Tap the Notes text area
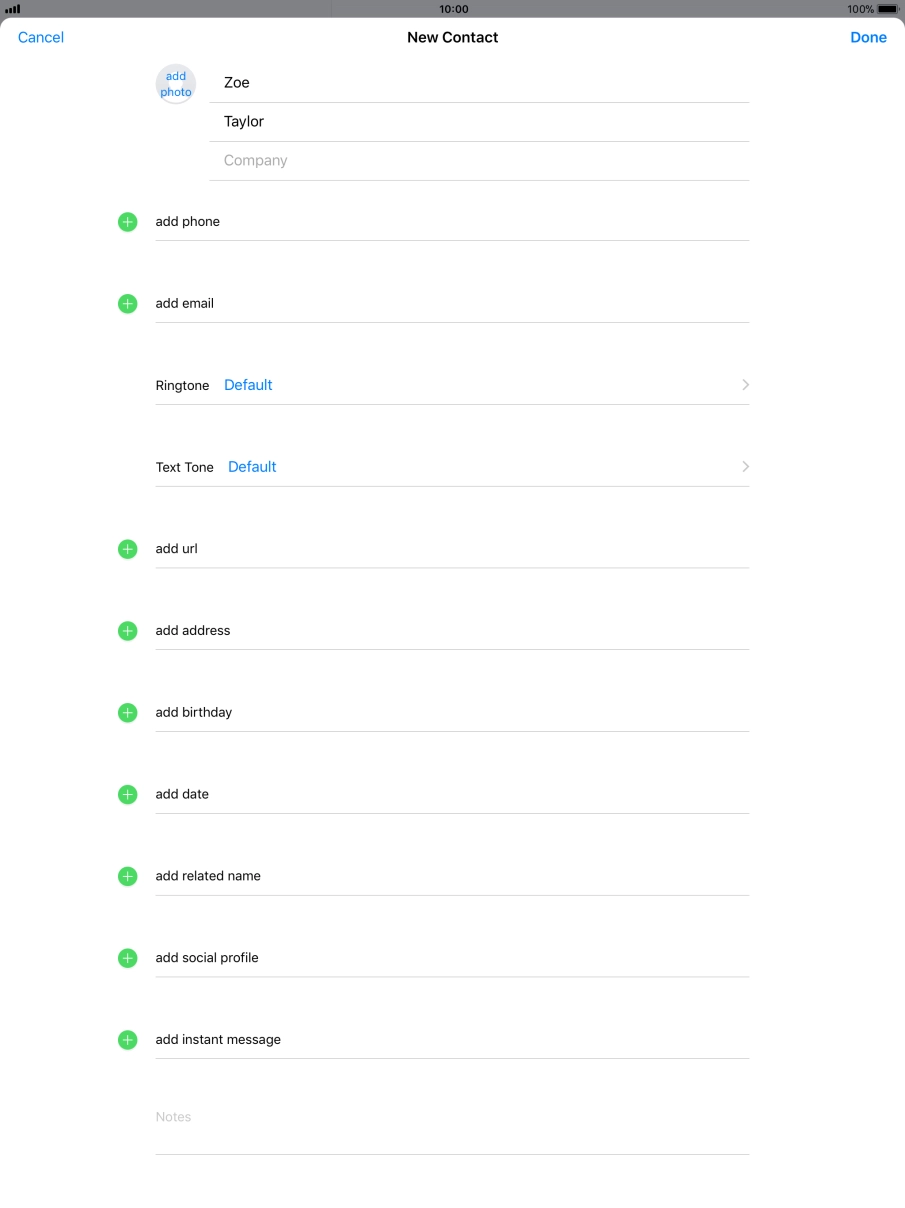 pos(452,1125)
